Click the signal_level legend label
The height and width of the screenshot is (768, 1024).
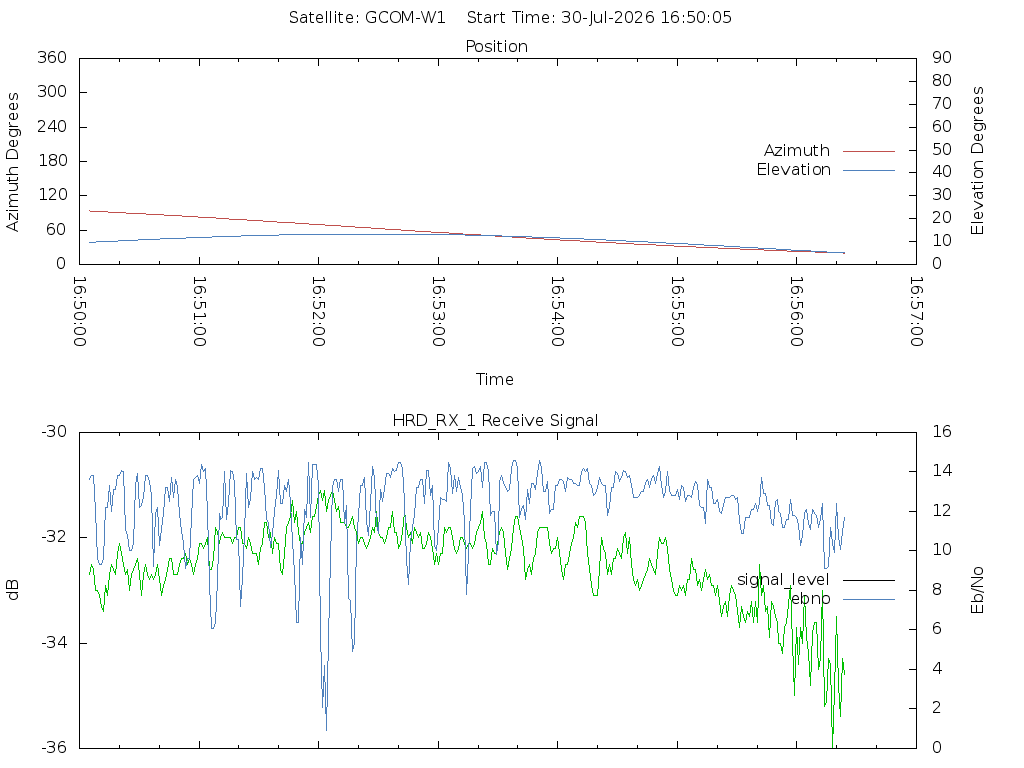(x=783, y=580)
